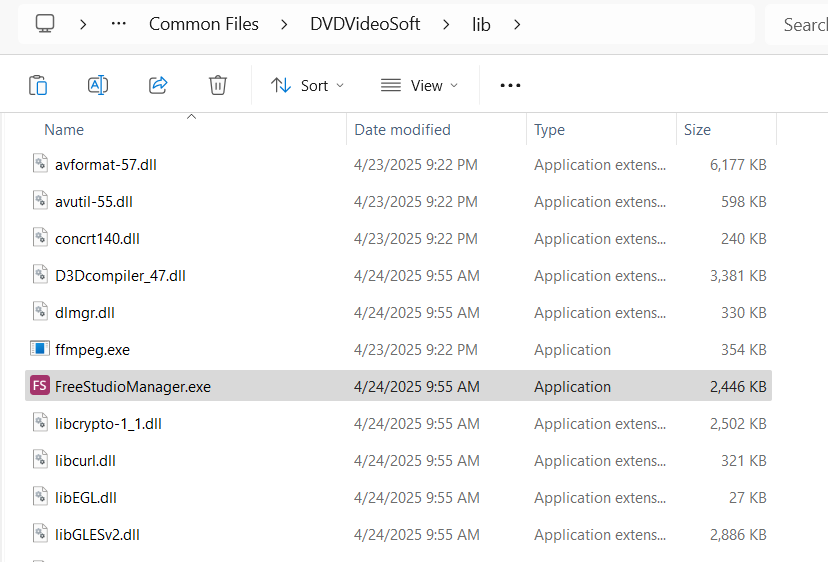828x562 pixels.
Task: Click the 3,381 KB size value
Action: (x=738, y=276)
